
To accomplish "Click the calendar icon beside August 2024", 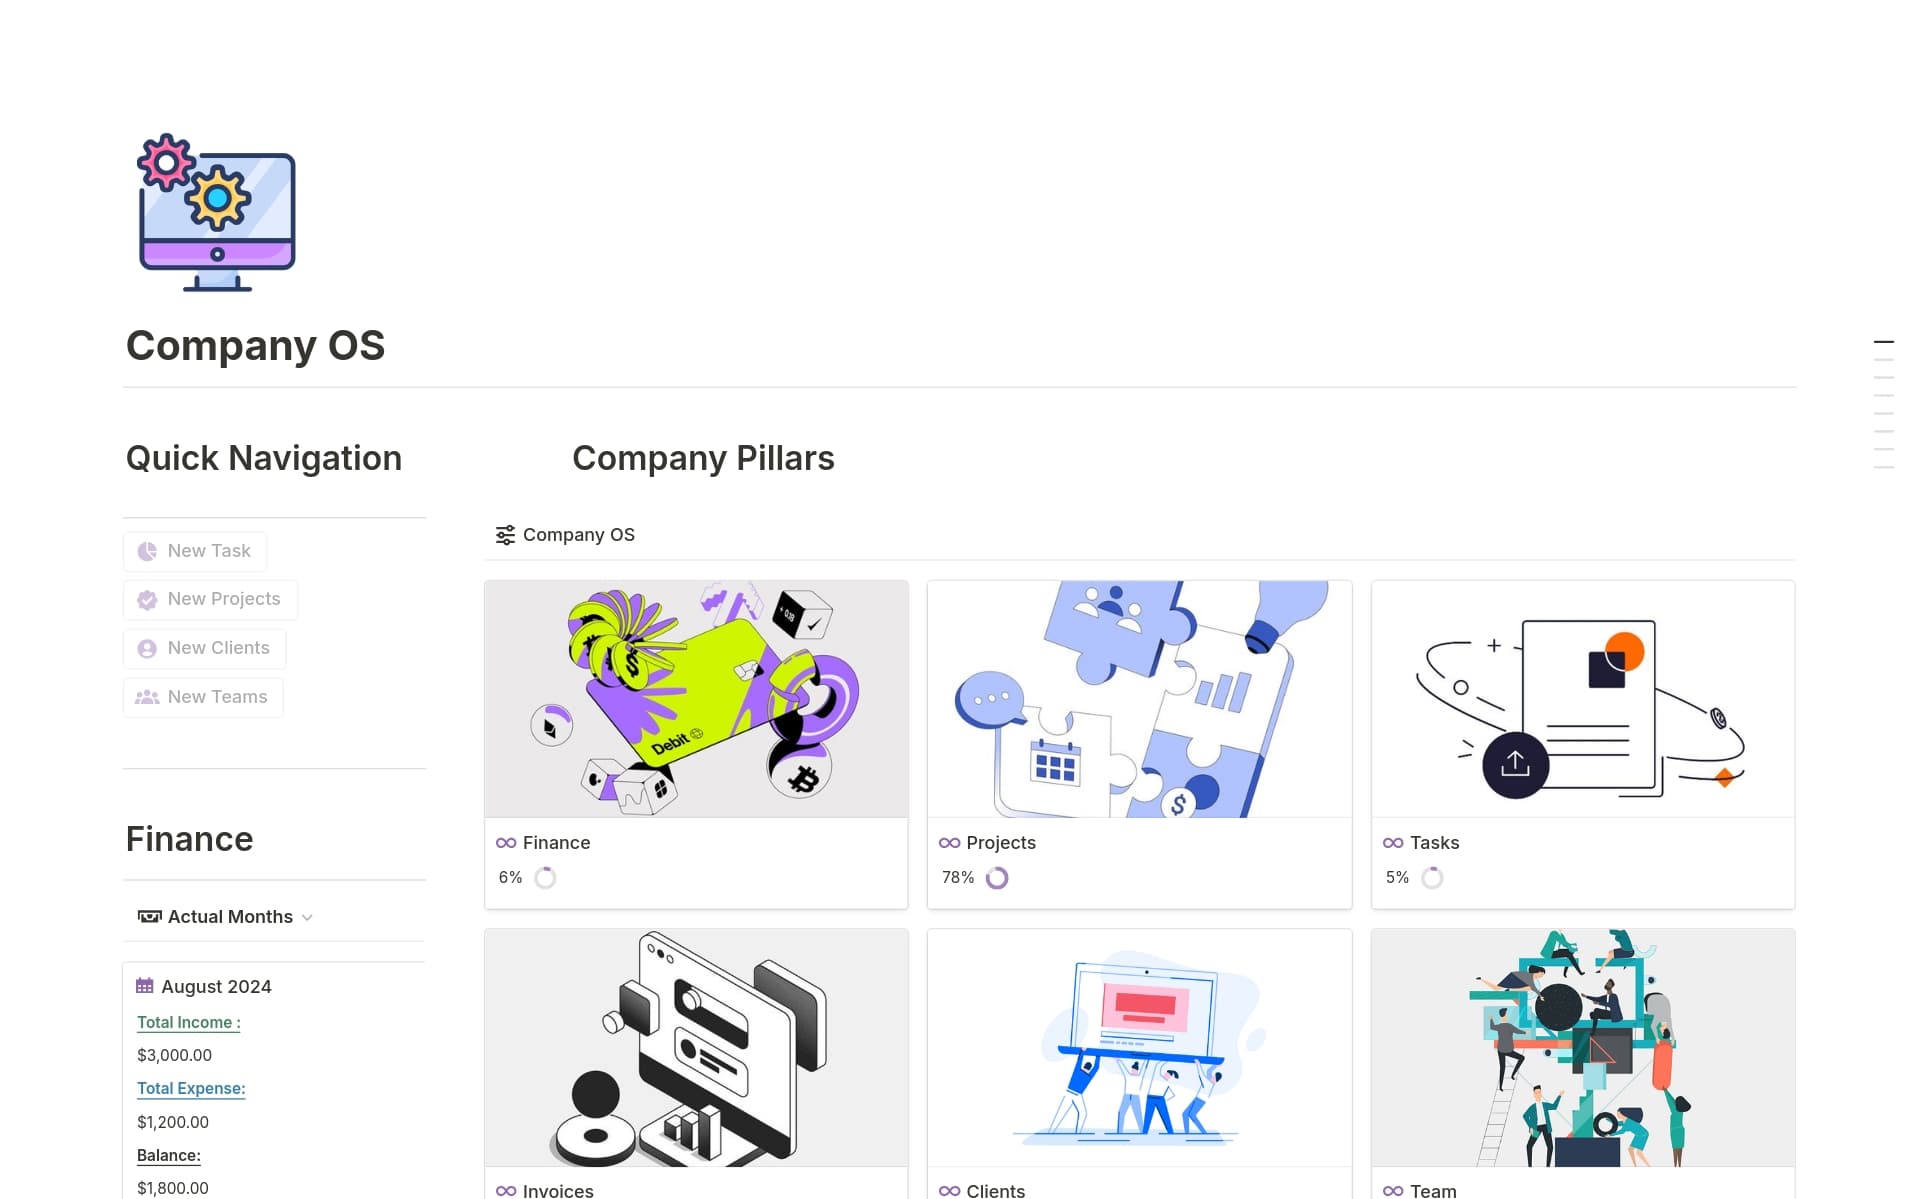I will (x=146, y=986).
